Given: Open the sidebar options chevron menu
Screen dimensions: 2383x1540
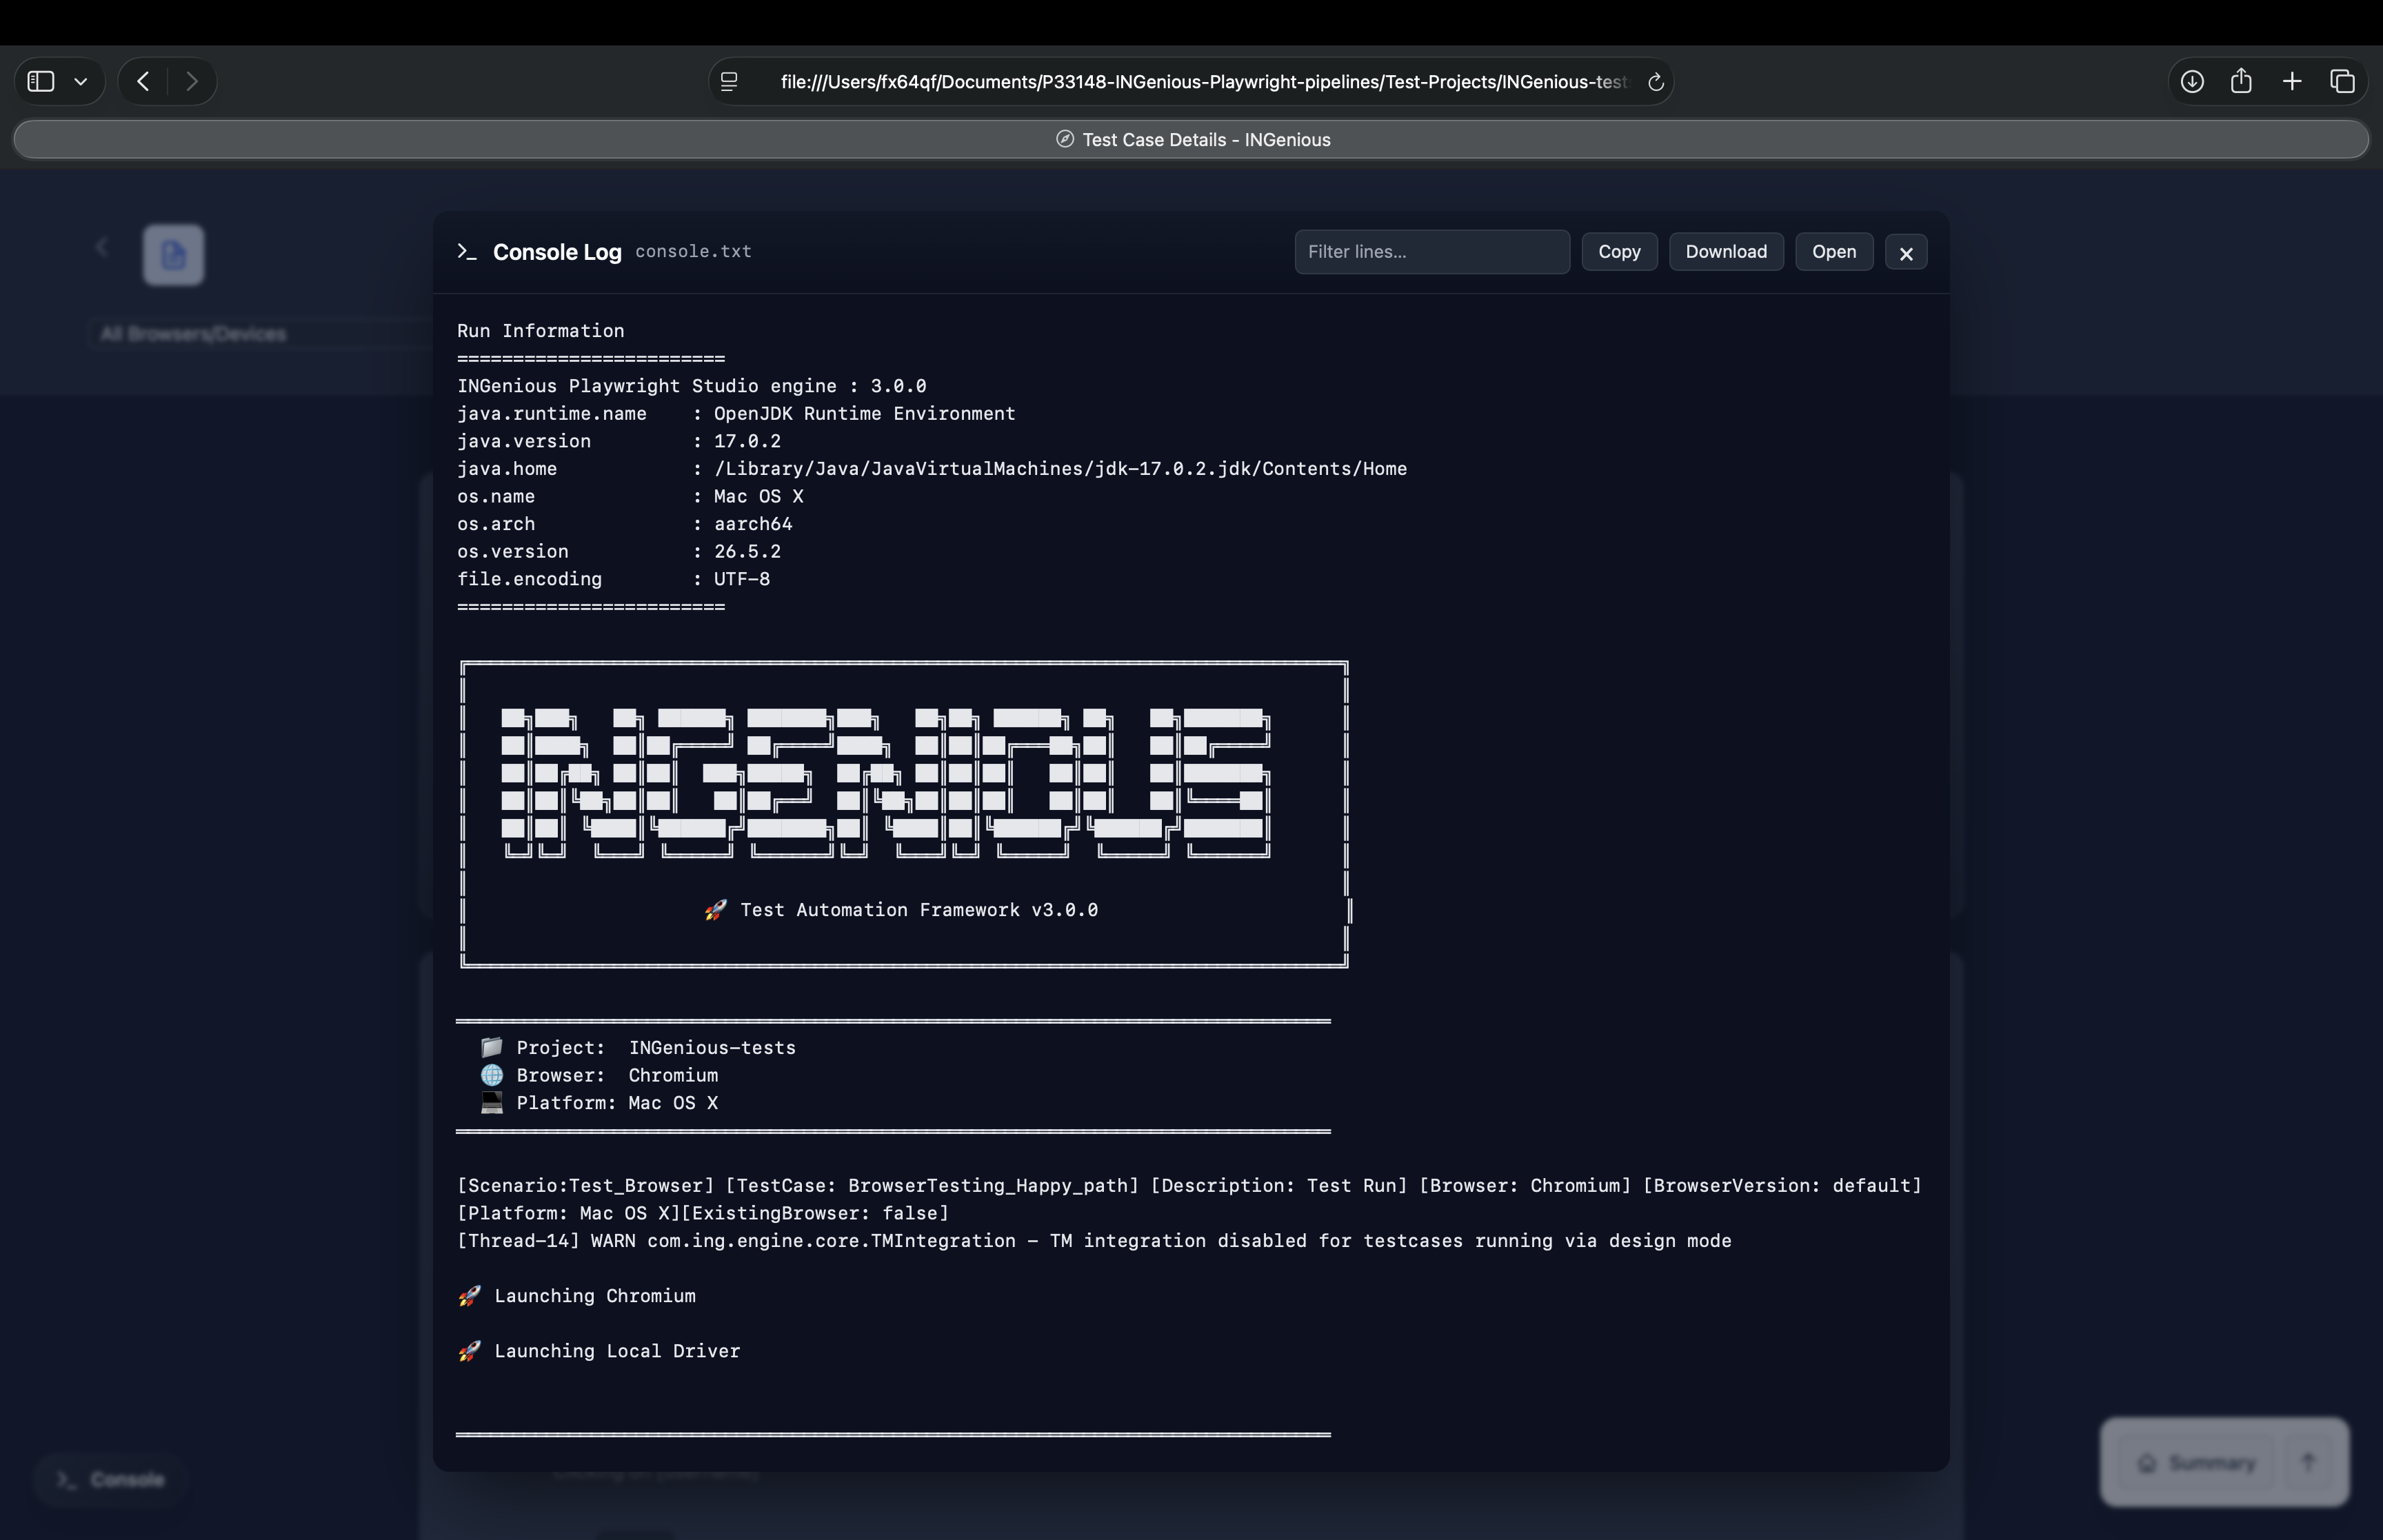Looking at the screenshot, I should 81,82.
